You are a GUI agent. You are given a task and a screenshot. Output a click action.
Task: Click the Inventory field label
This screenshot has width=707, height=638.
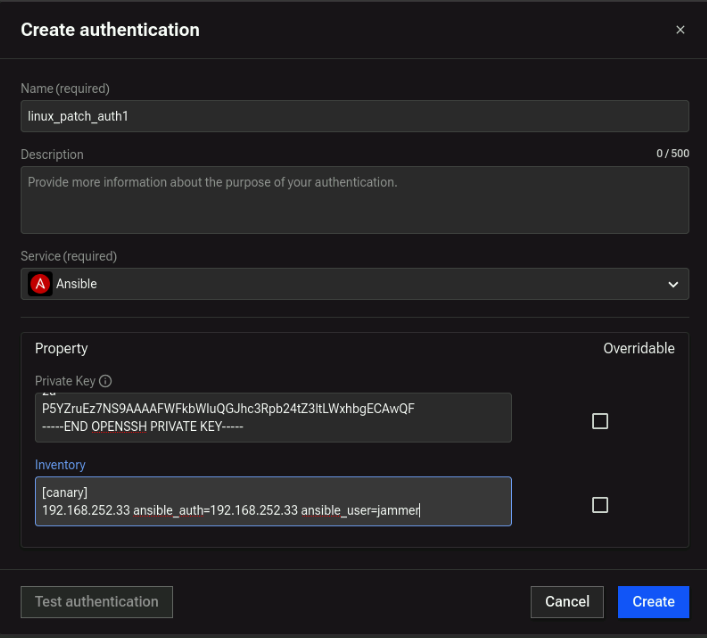coord(60,465)
